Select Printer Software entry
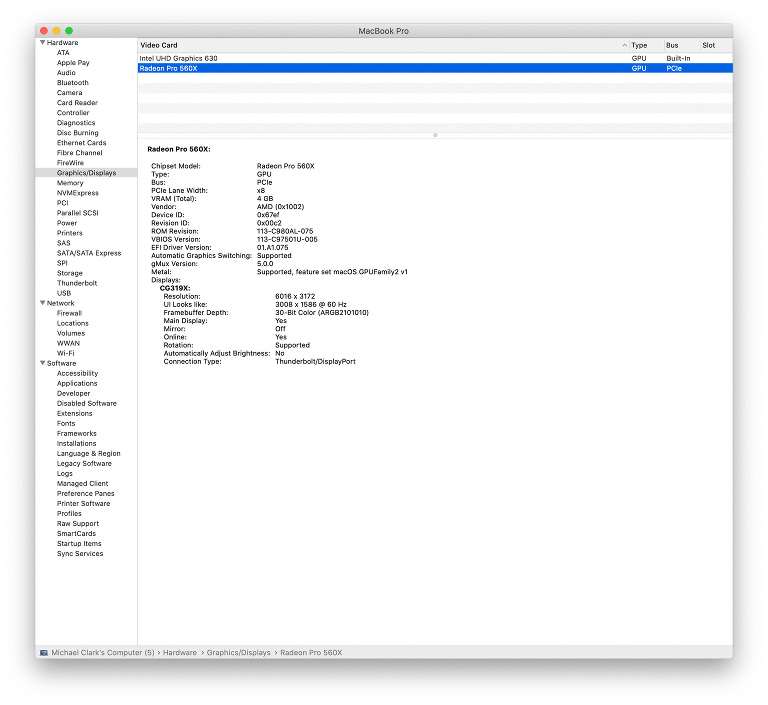Screen dimensions: 768x705 [83, 504]
